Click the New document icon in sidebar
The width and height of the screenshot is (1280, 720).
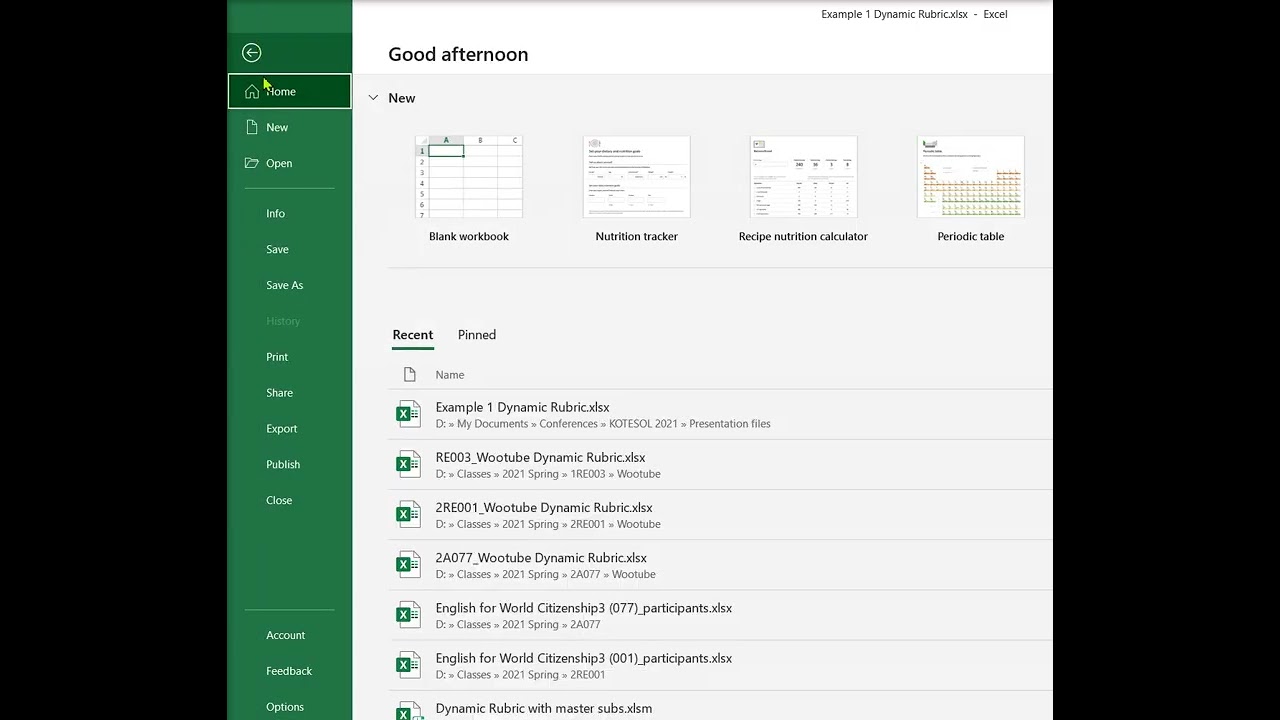(252, 127)
